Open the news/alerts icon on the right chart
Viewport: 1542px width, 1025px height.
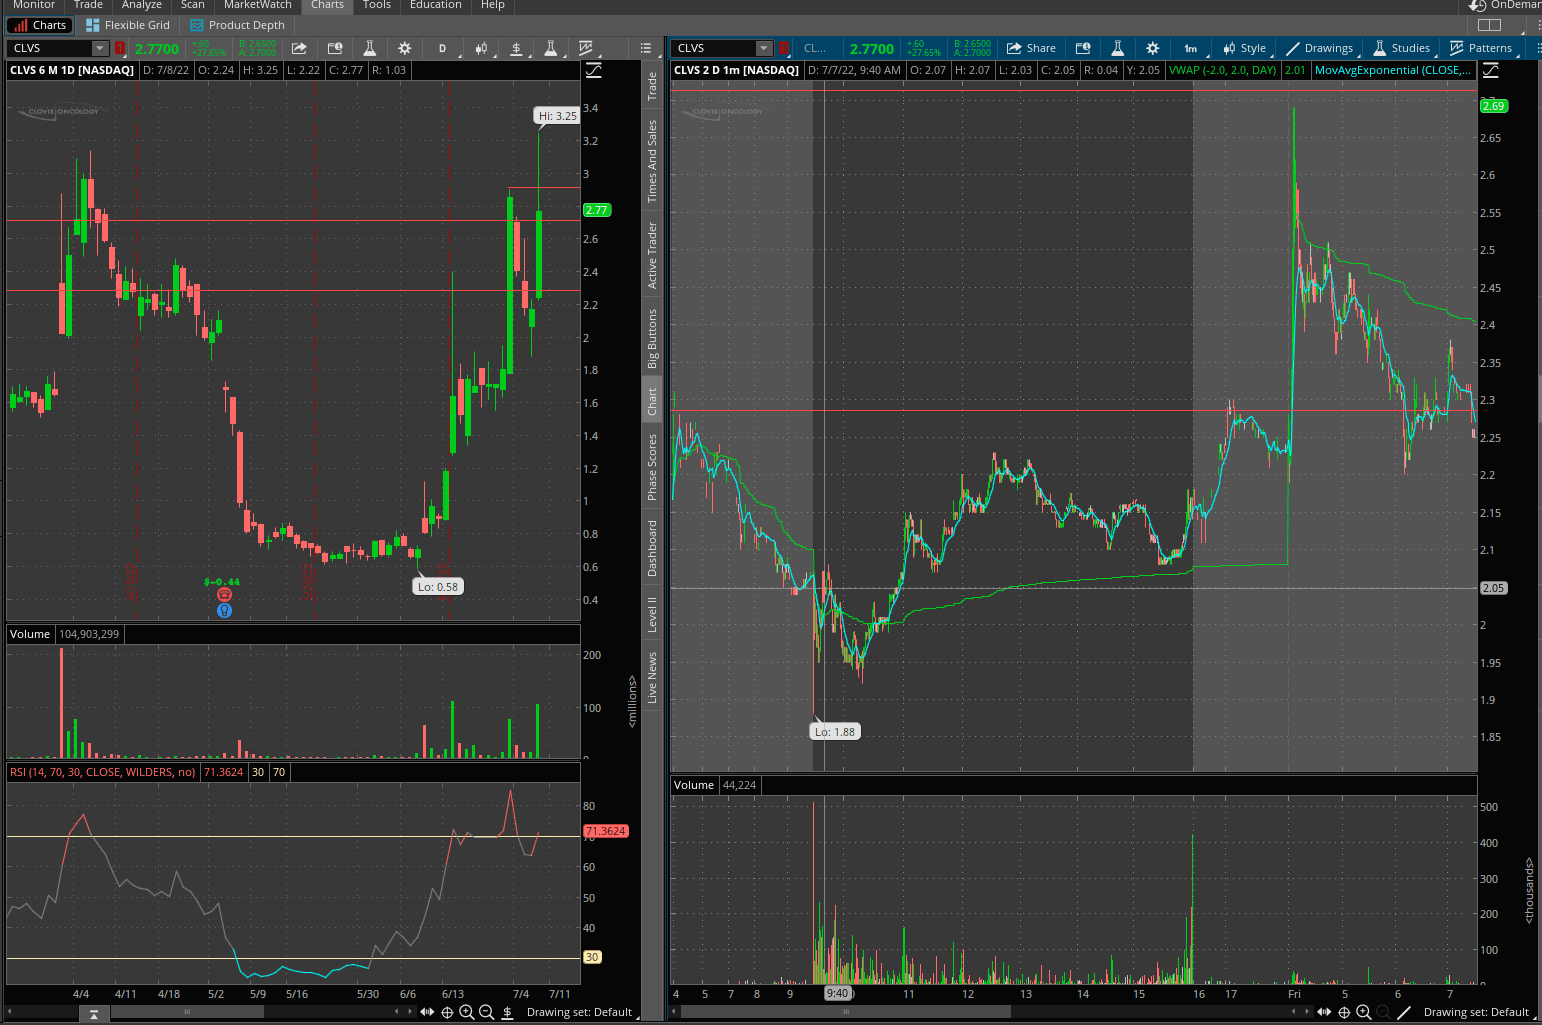1083,48
